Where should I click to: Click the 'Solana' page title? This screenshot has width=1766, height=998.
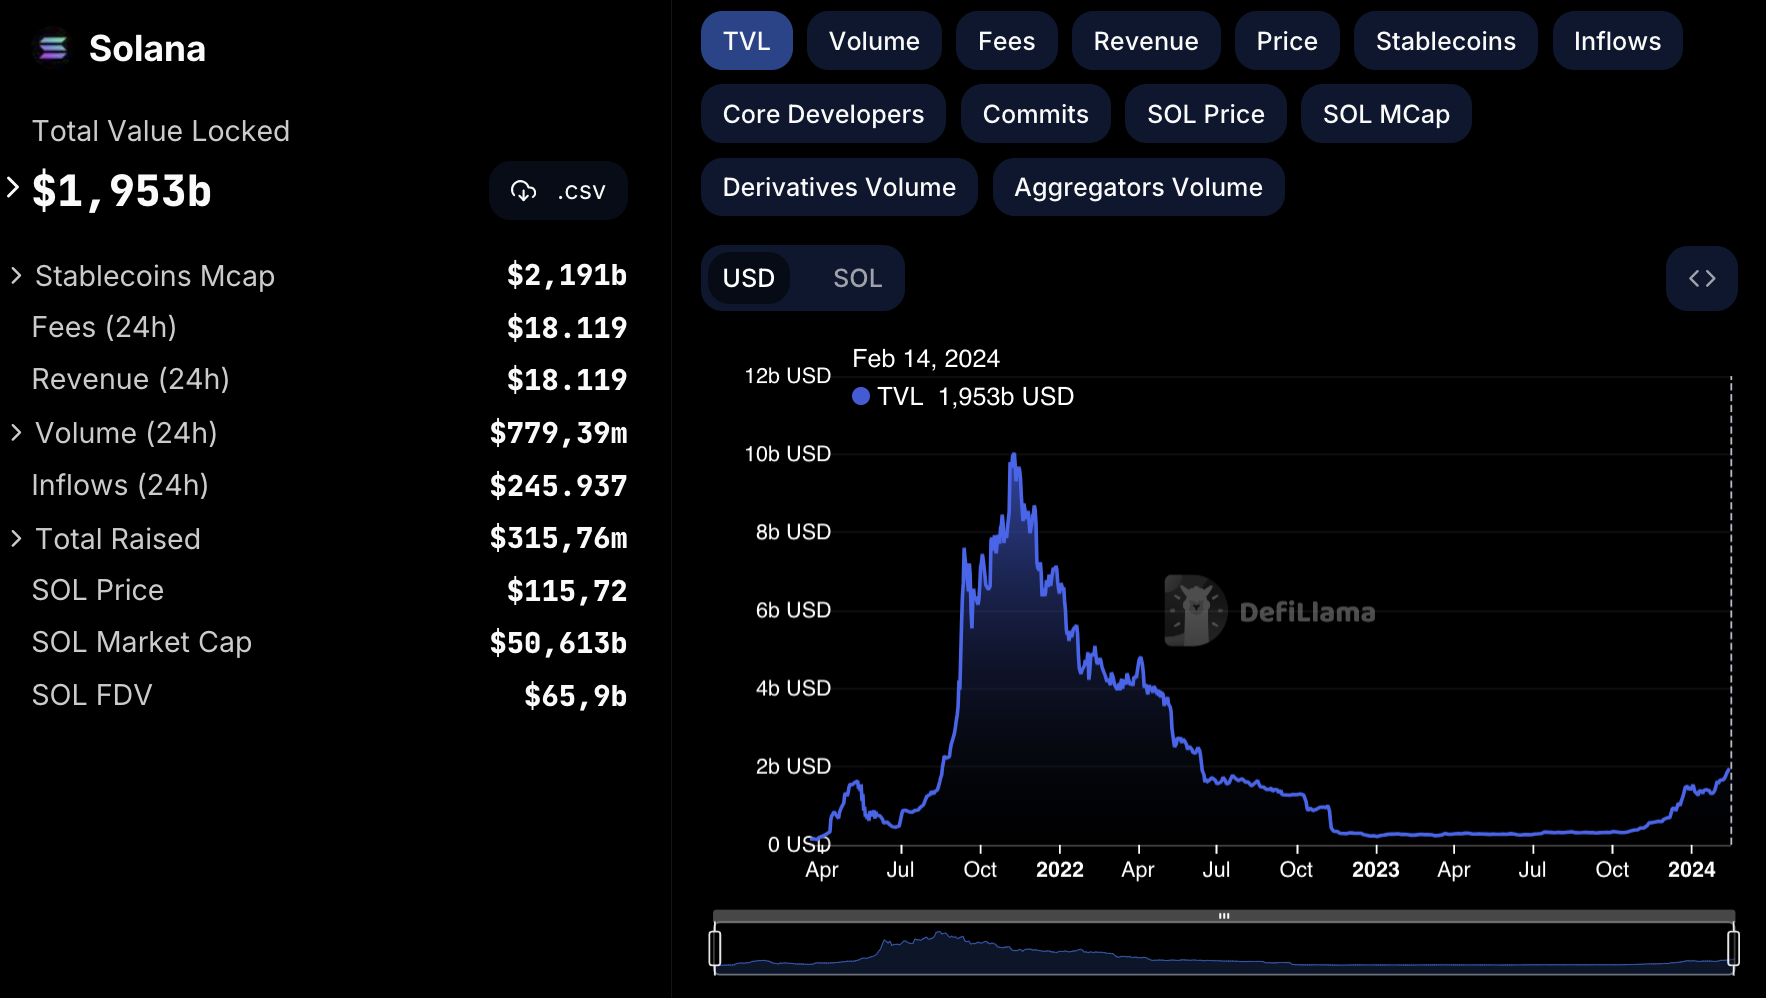coord(147,48)
